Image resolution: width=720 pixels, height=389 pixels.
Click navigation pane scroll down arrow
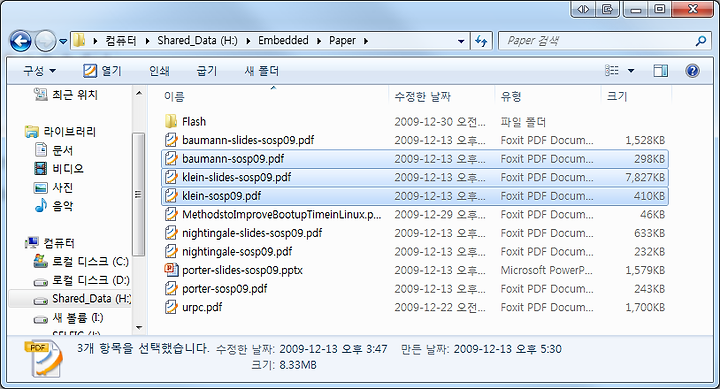pos(139,327)
